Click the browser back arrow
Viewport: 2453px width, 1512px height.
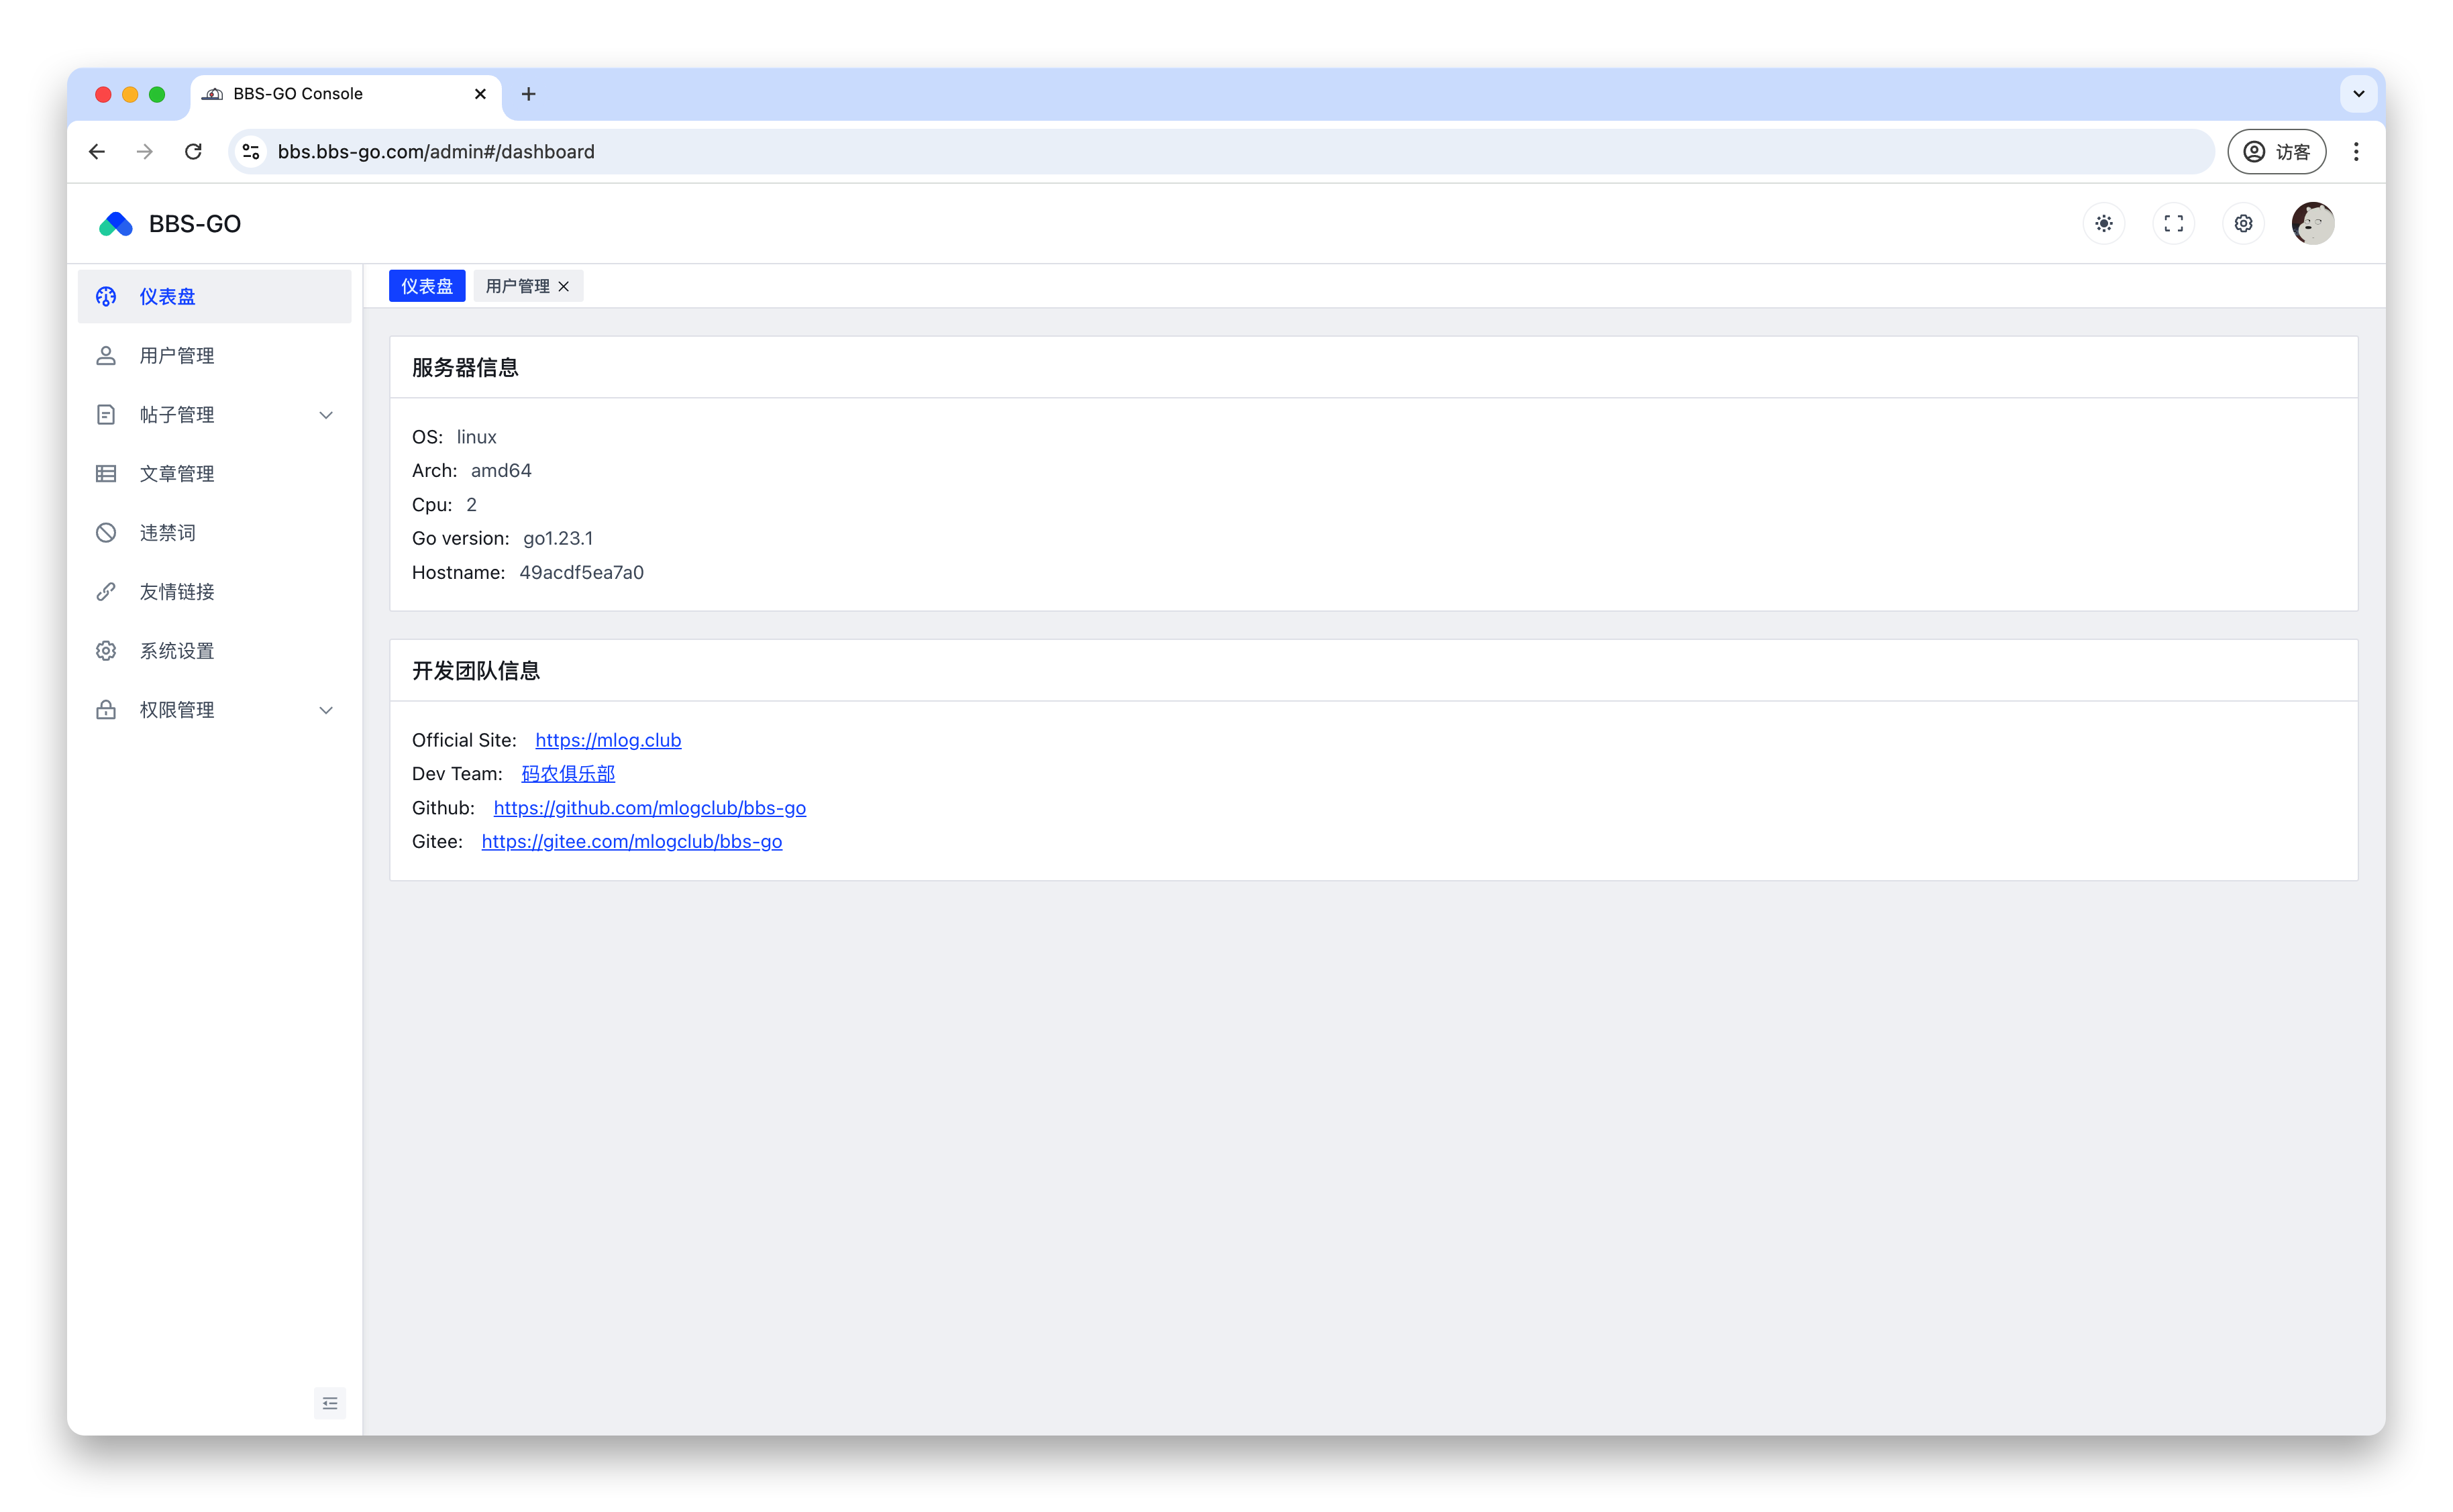[97, 151]
